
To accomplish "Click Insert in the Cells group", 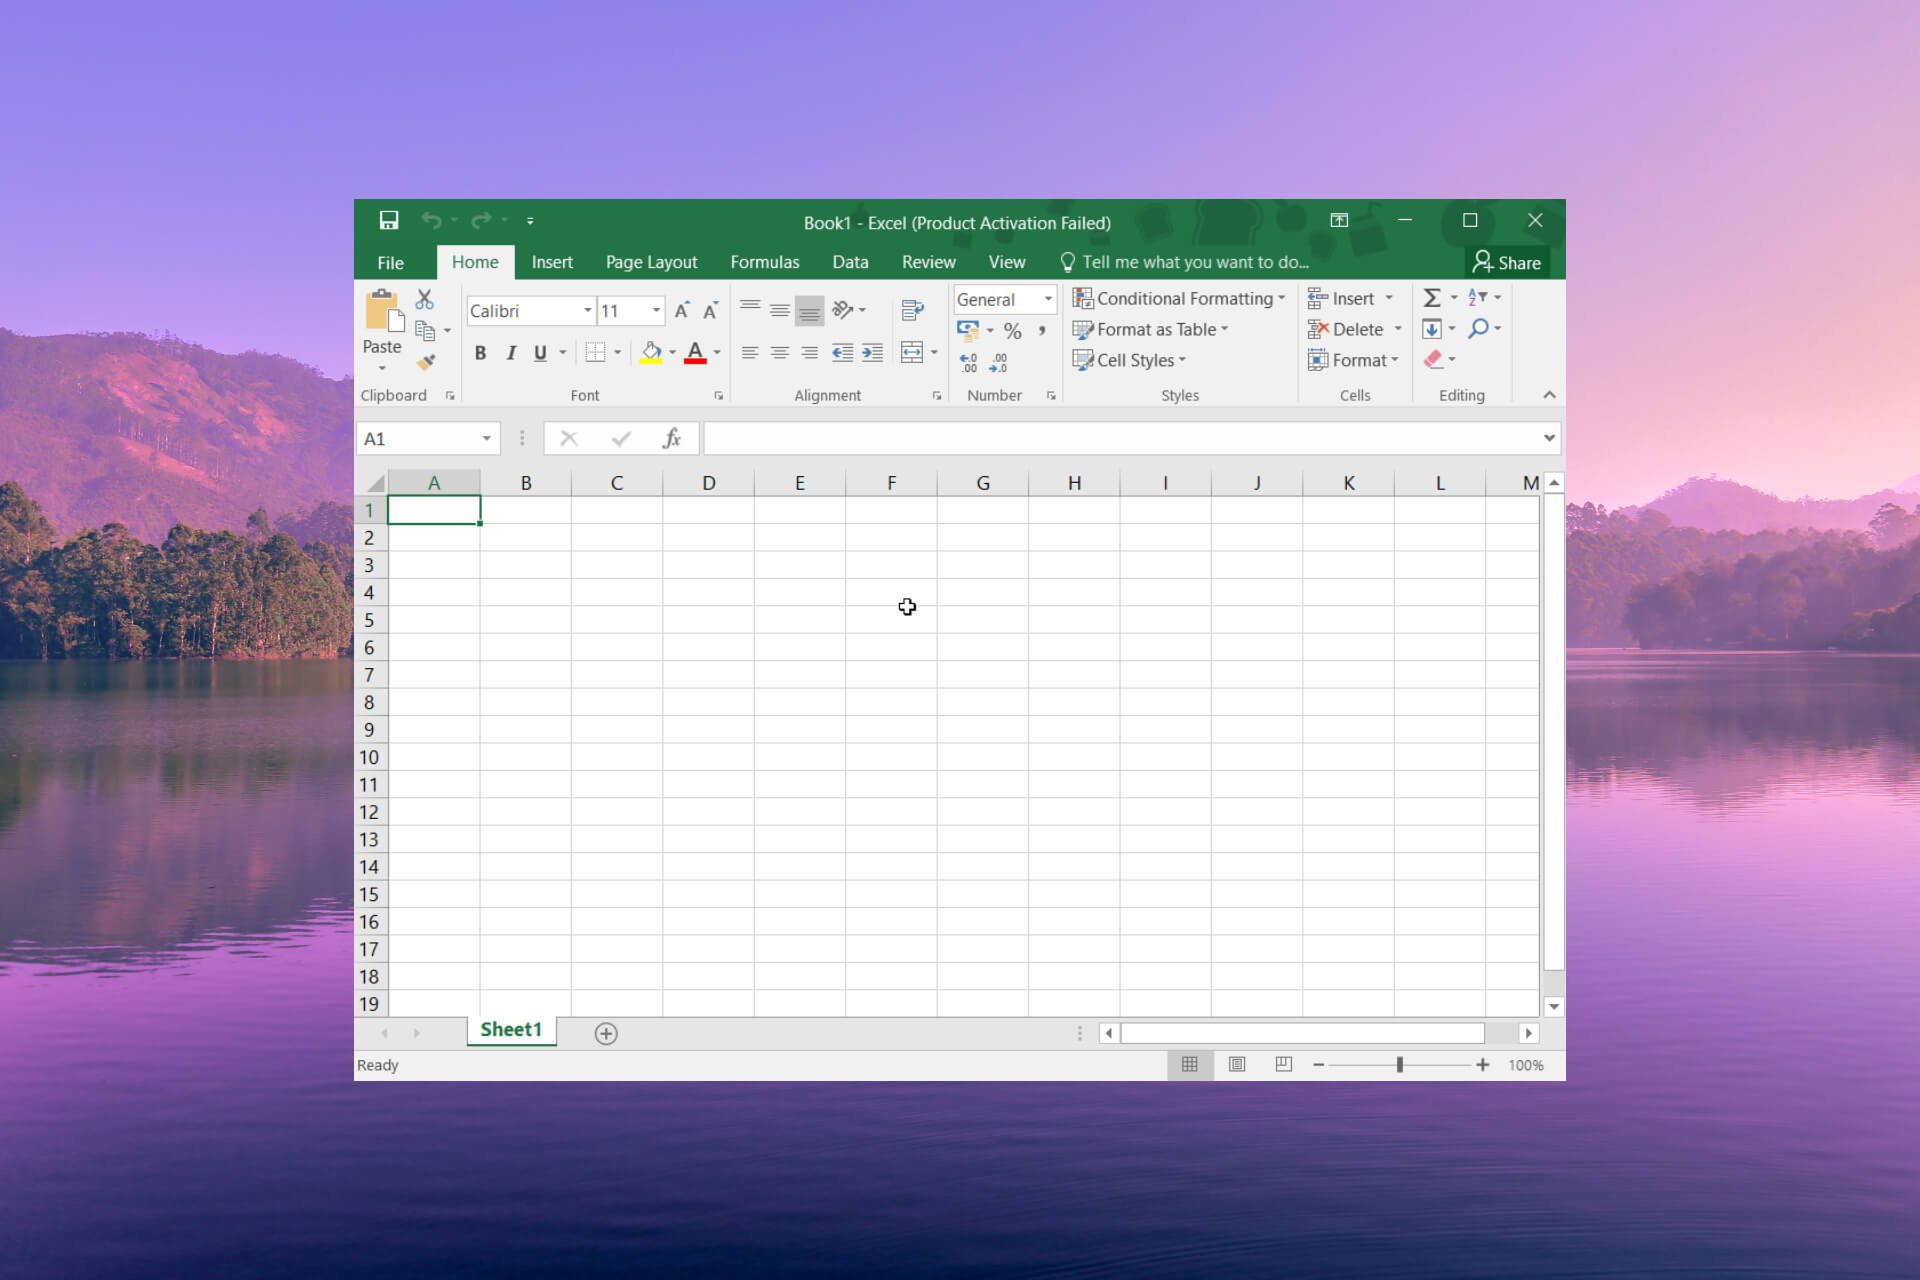I will click(x=1350, y=298).
